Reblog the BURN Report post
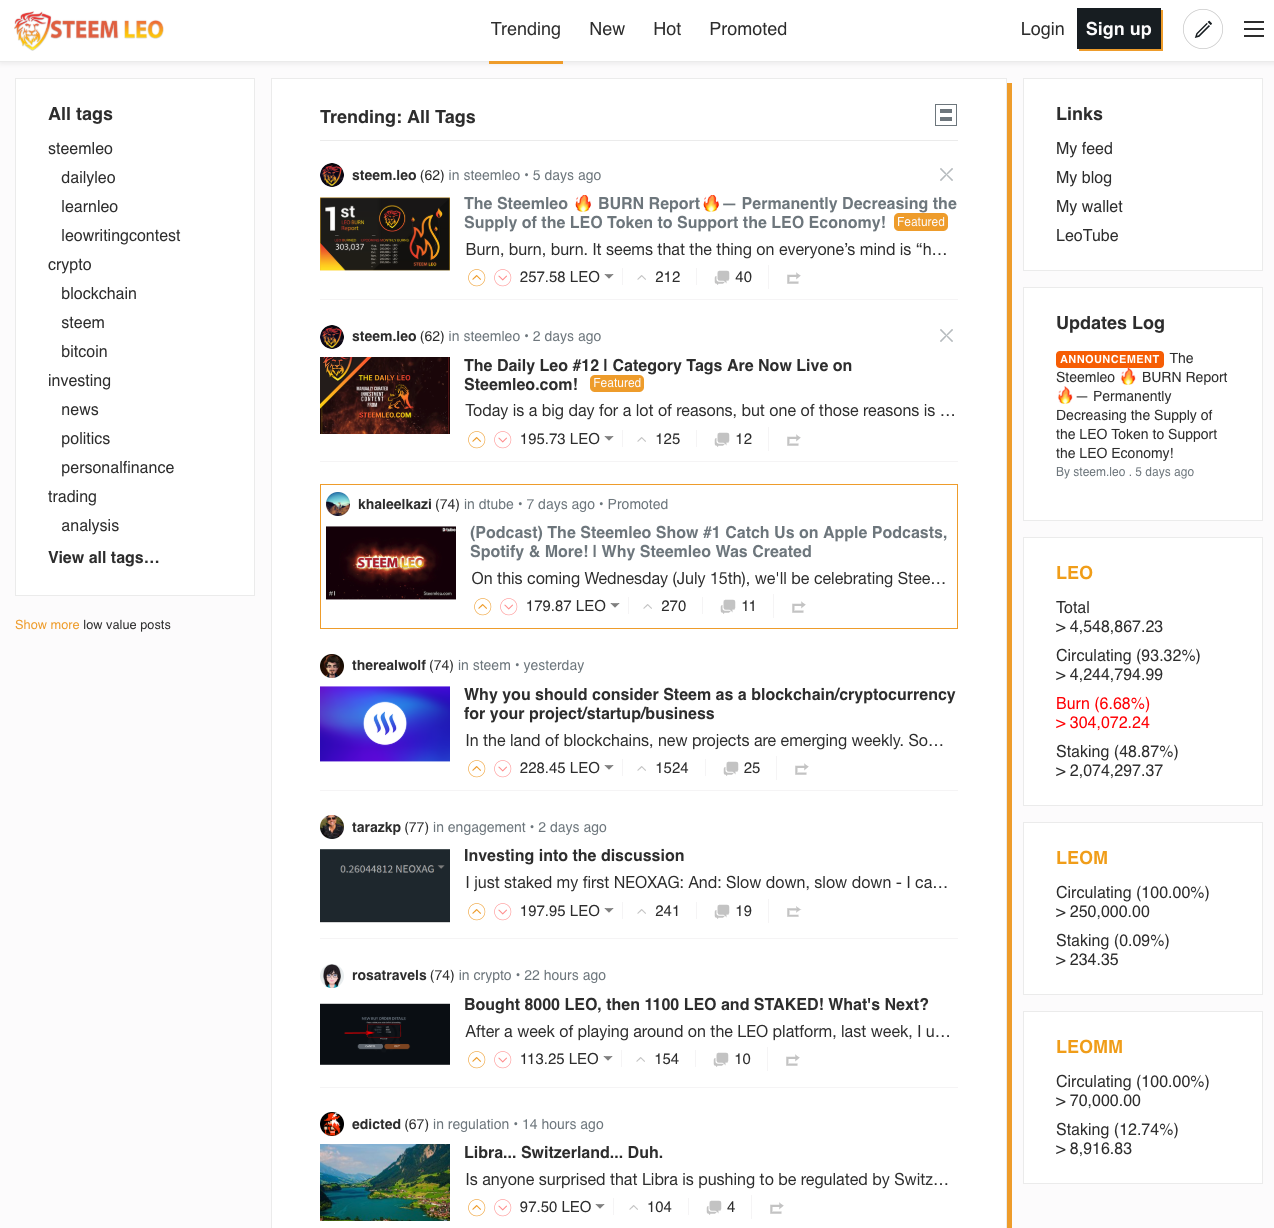1274x1228 pixels. pos(793,278)
